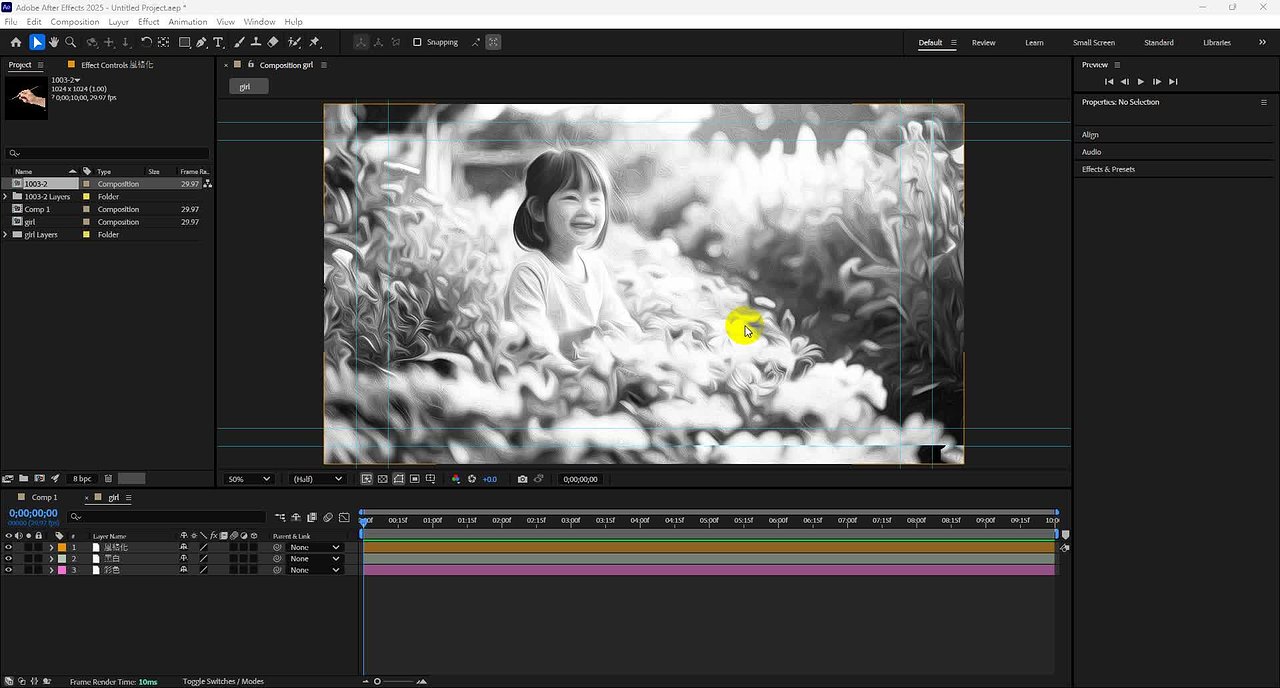Switch to the Comp 1 timeline tab
The image size is (1280, 688).
click(44, 497)
